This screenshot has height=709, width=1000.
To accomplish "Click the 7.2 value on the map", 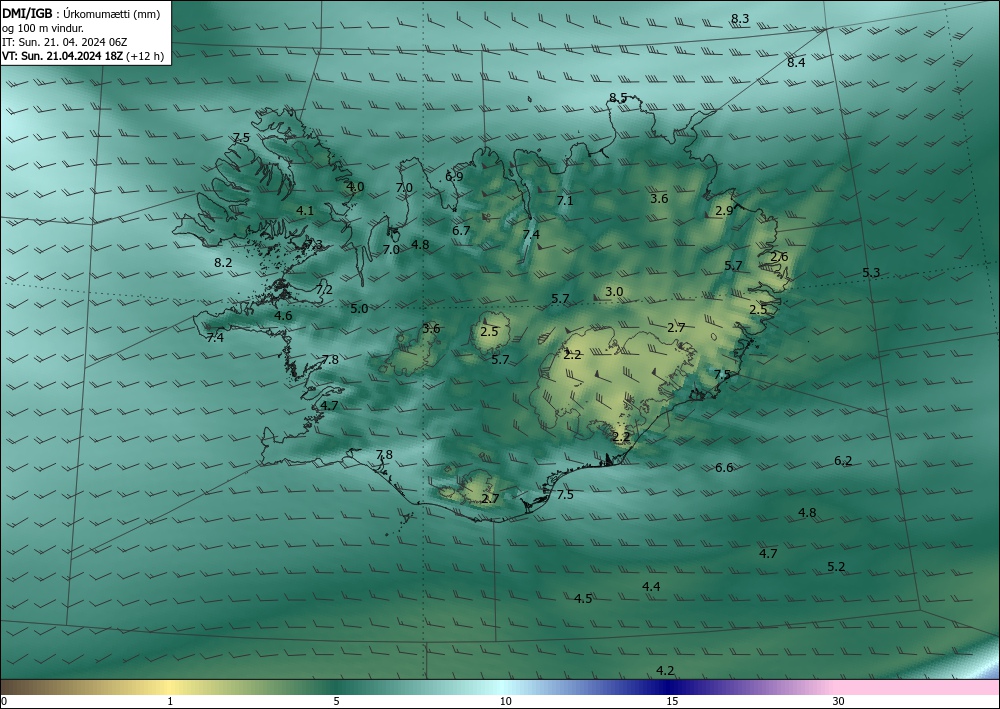I will (x=324, y=289).
